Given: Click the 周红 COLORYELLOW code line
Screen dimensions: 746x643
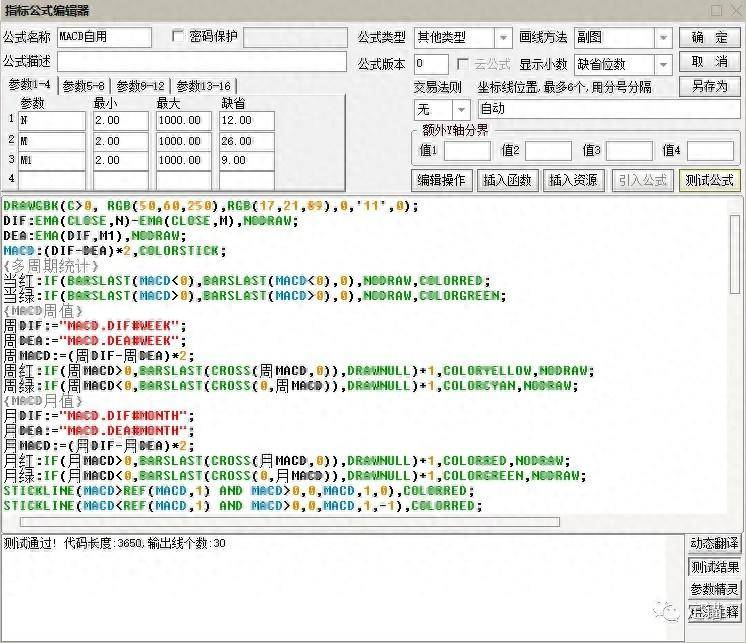Looking at the screenshot, I should (x=298, y=370).
